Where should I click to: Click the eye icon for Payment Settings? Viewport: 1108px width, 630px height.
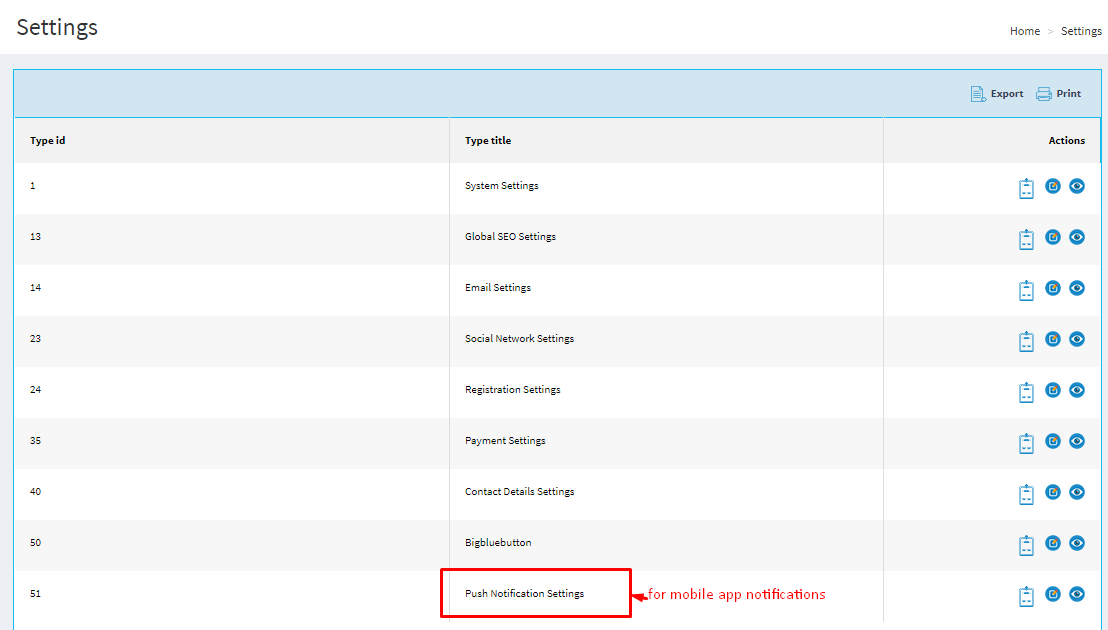pyautogui.click(x=1077, y=441)
